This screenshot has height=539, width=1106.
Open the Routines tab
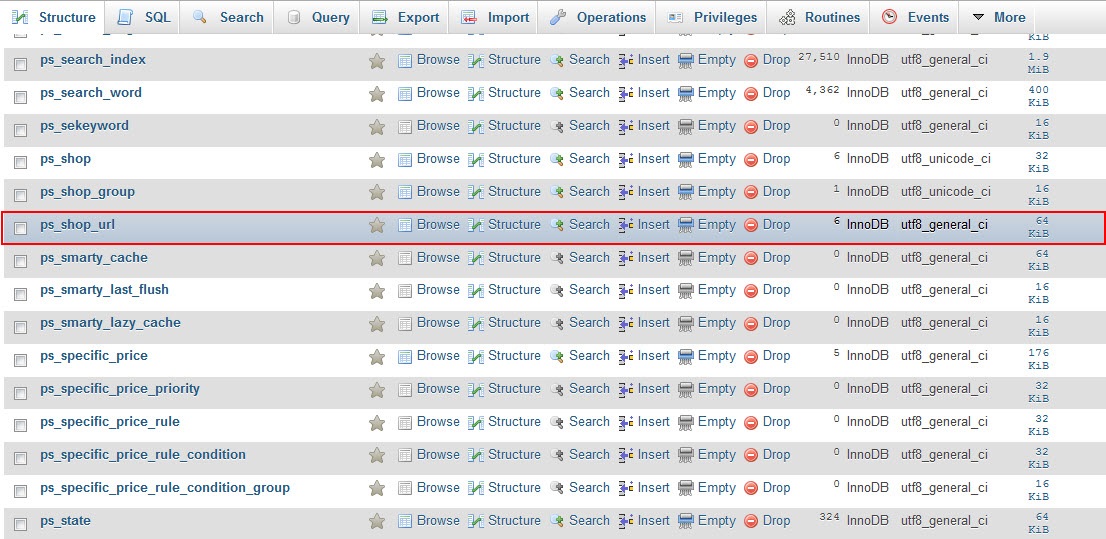coord(820,17)
